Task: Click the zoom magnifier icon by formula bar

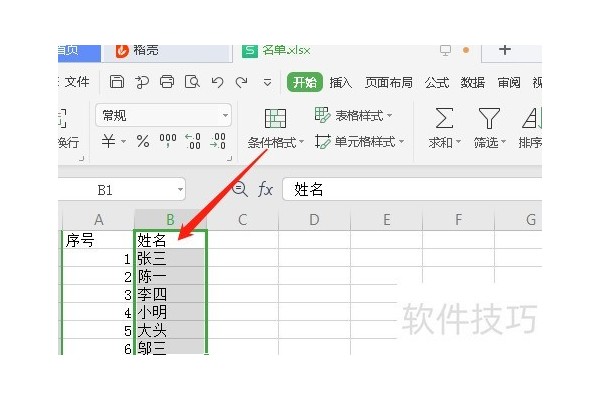Action: [240, 189]
